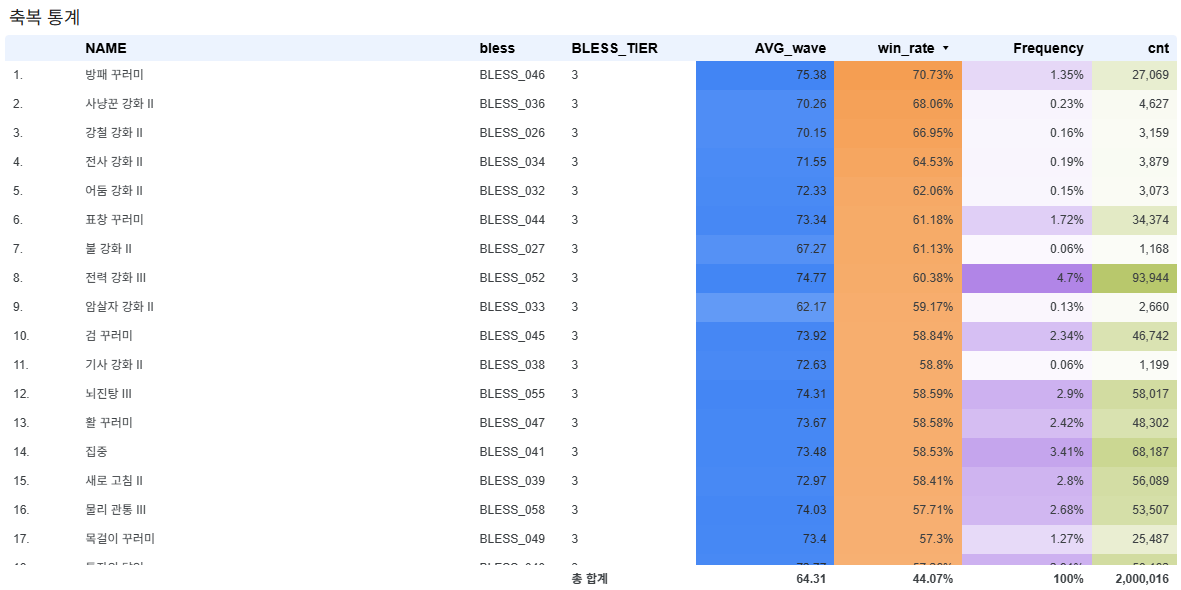1181x590 pixels.
Task: Sort table by the AVG_wave column header
Action: [790, 48]
